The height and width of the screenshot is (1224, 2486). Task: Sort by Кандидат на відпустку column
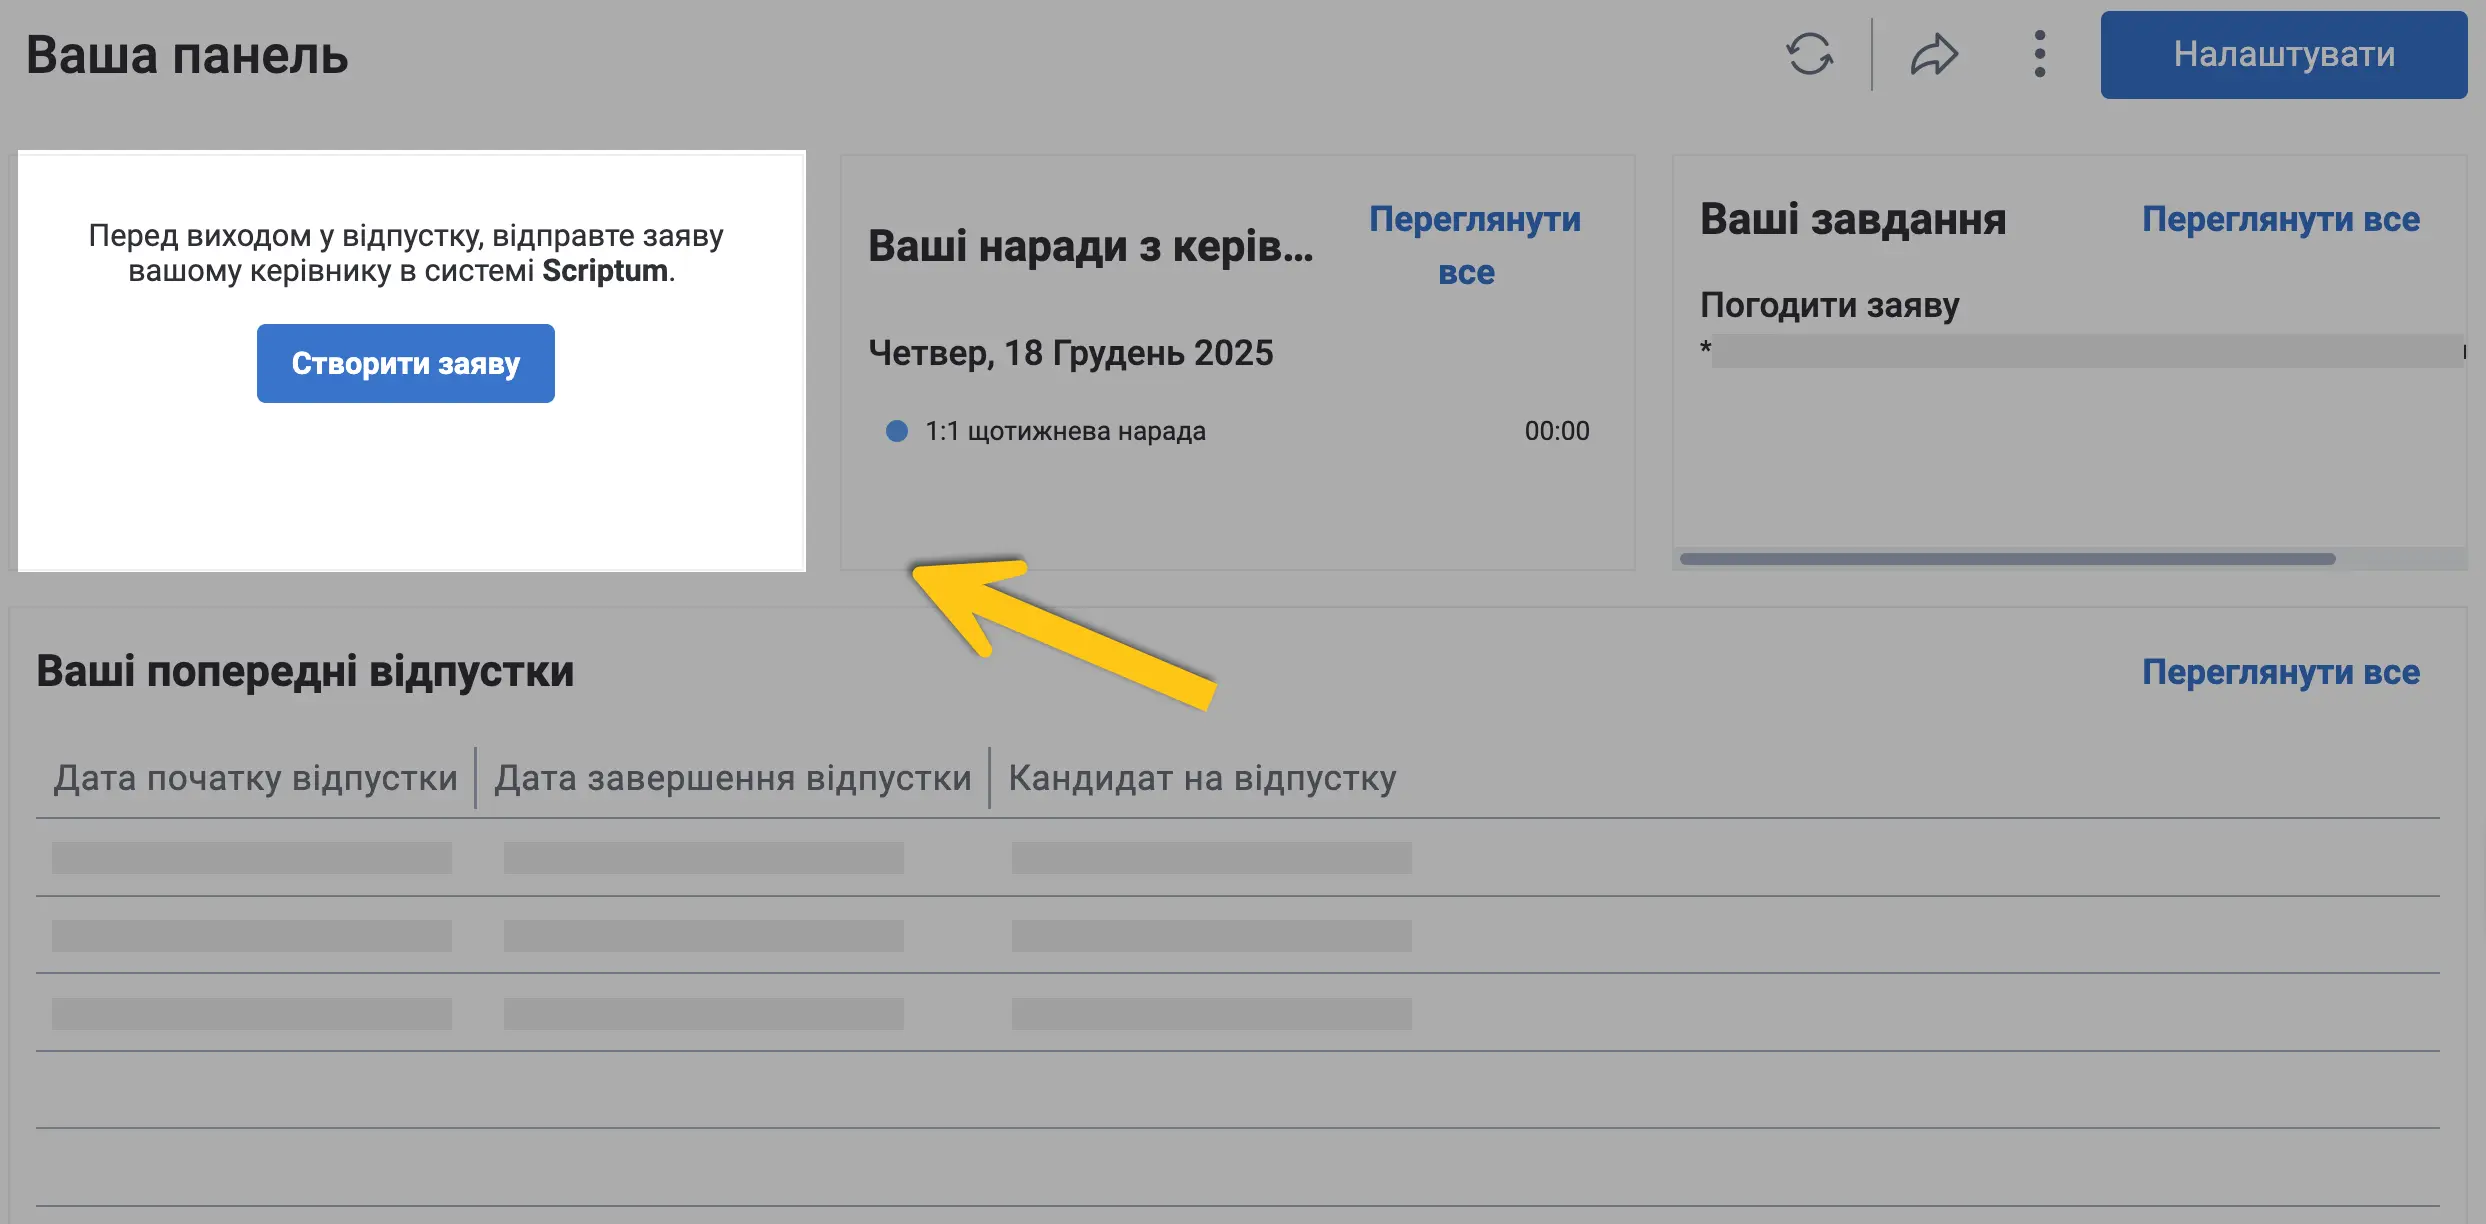coord(1202,778)
